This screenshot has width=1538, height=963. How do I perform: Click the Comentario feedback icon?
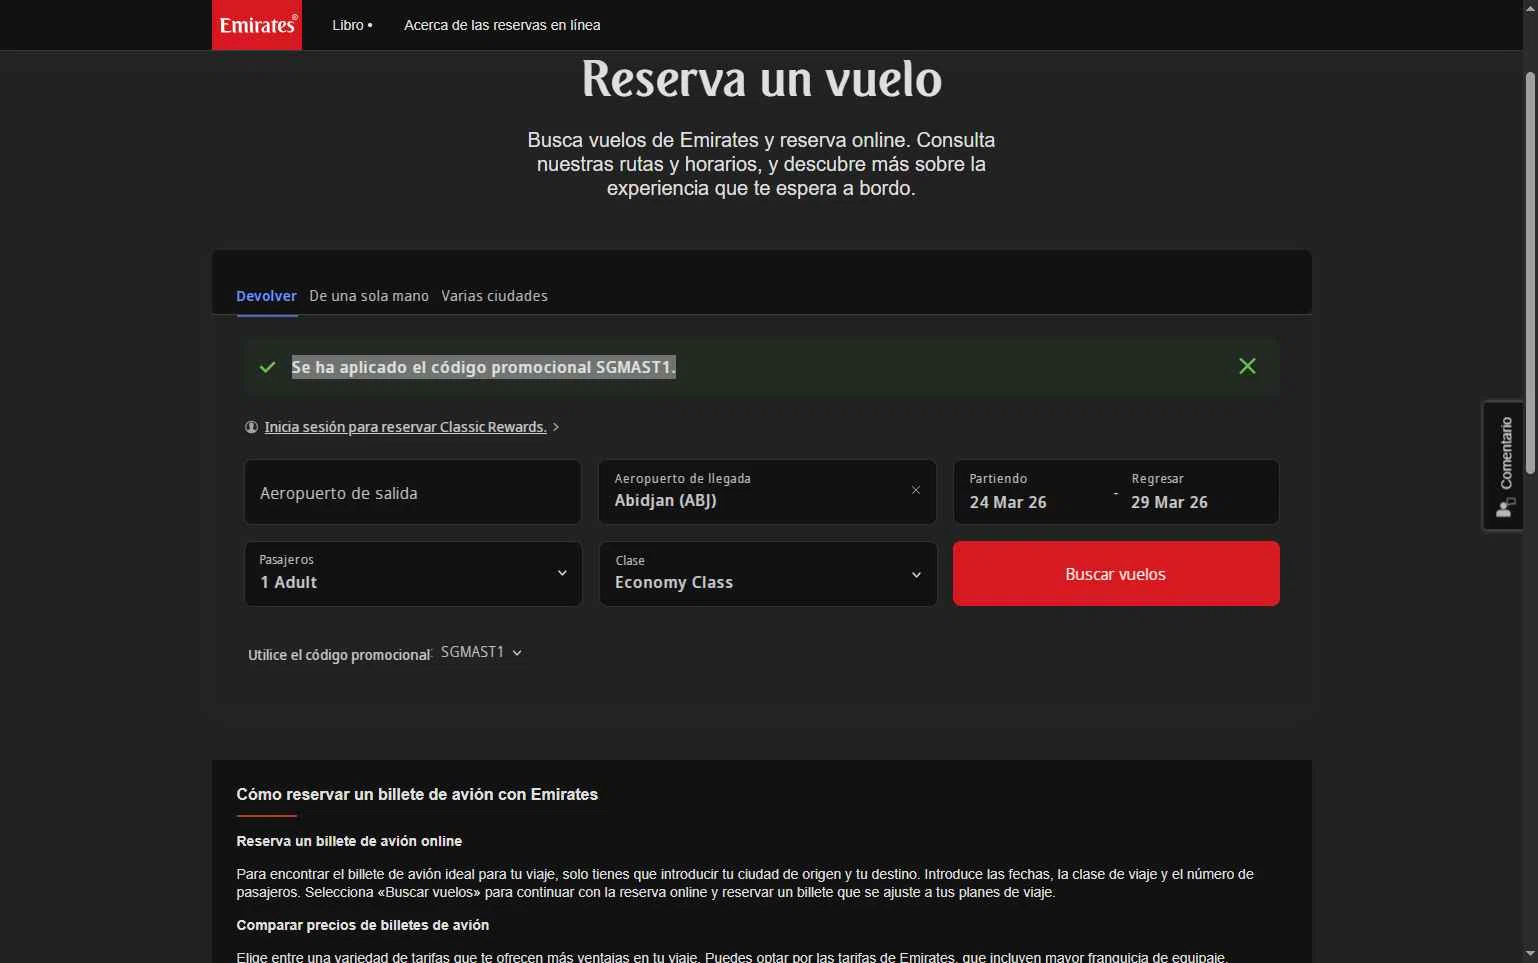[x=1504, y=508]
